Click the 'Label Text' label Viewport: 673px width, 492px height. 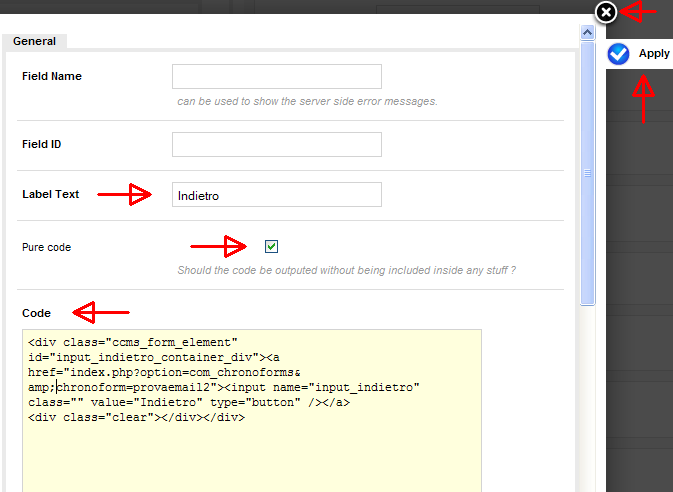click(x=51, y=194)
